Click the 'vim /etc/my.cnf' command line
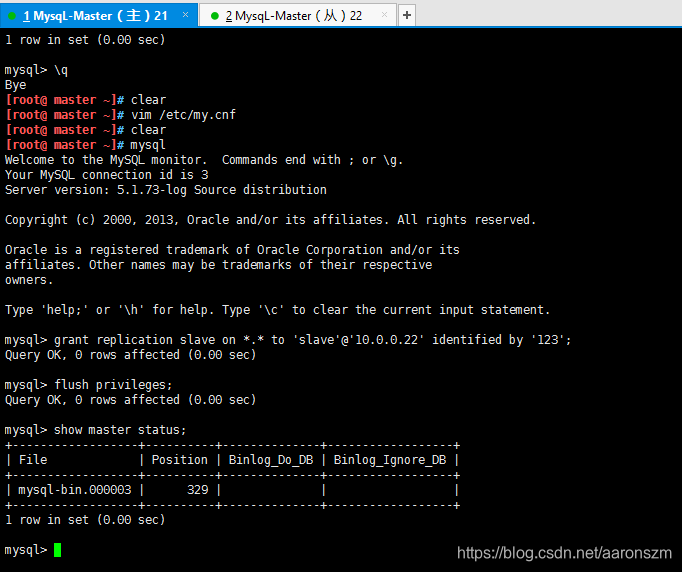The image size is (682, 572). [x=120, y=115]
